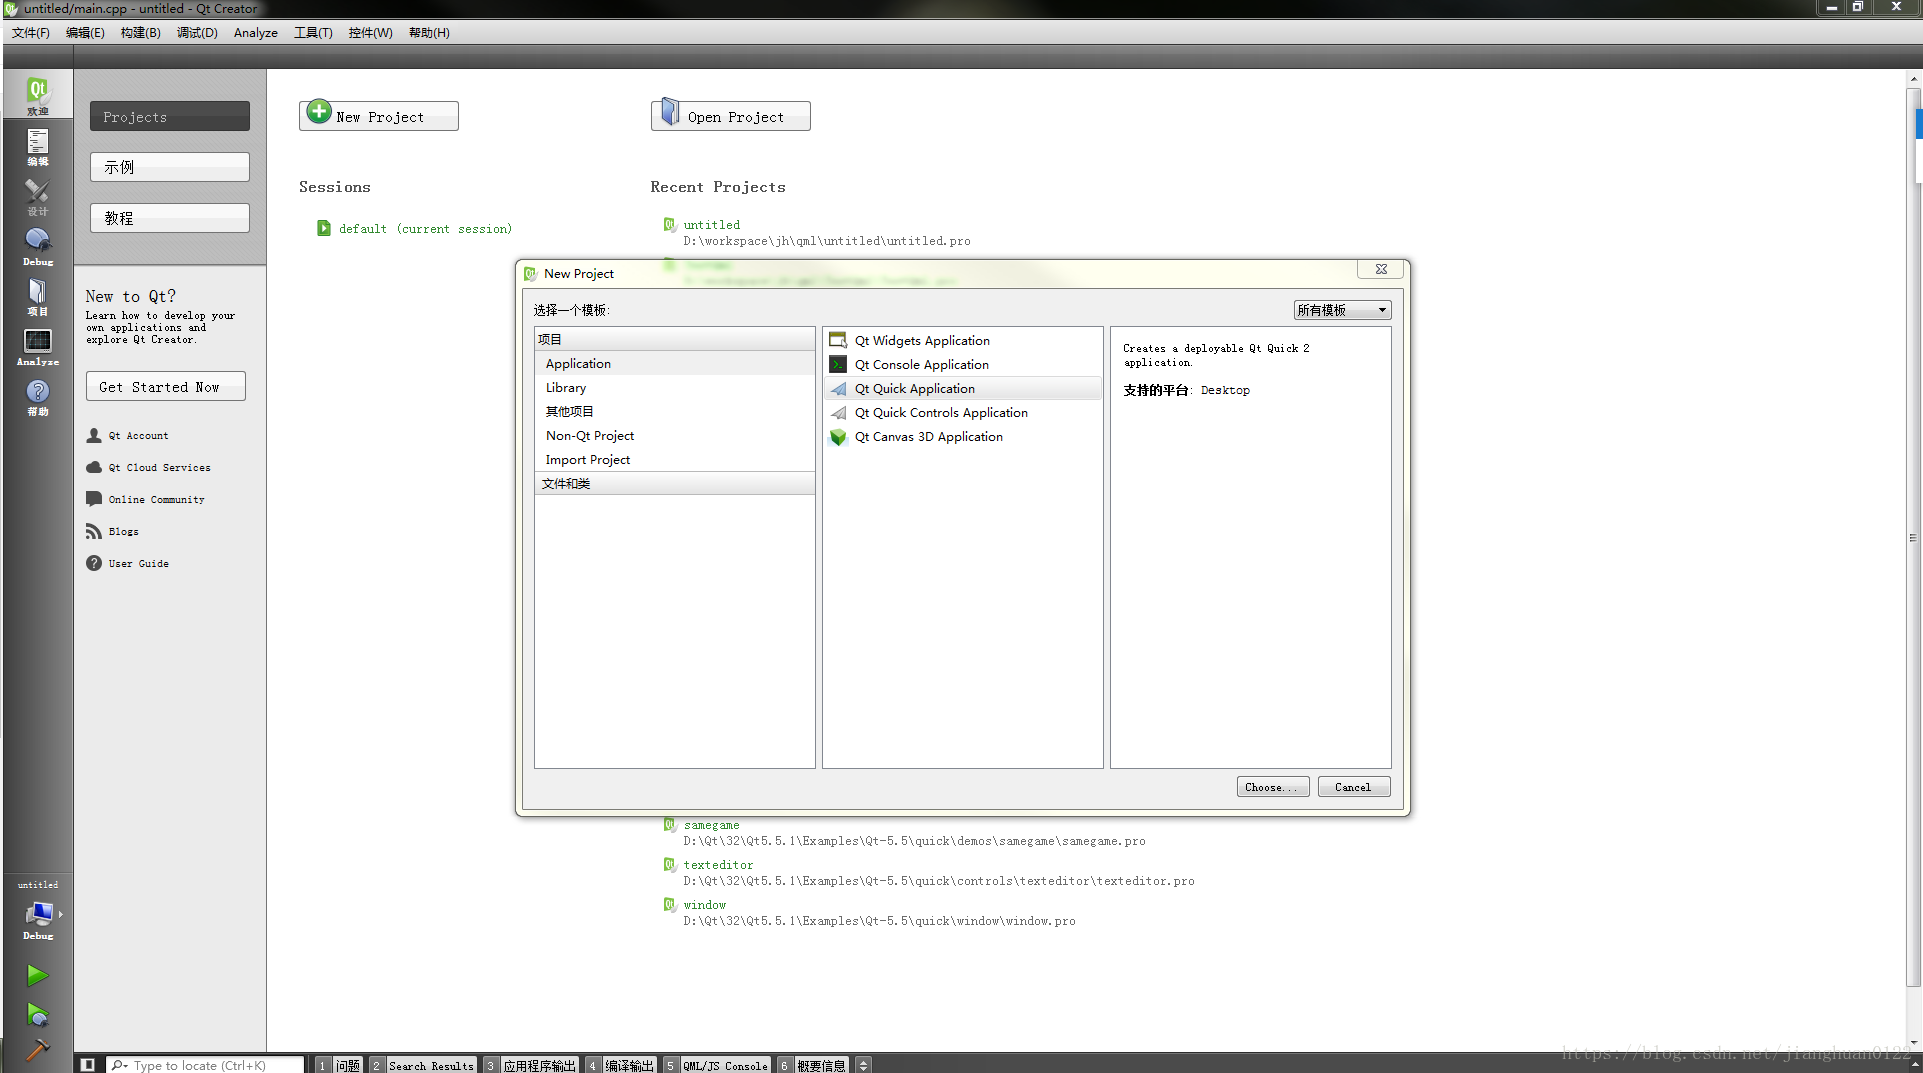The height and width of the screenshot is (1073, 1923).
Task: Click the Type to locate search field
Action: [206, 1065]
